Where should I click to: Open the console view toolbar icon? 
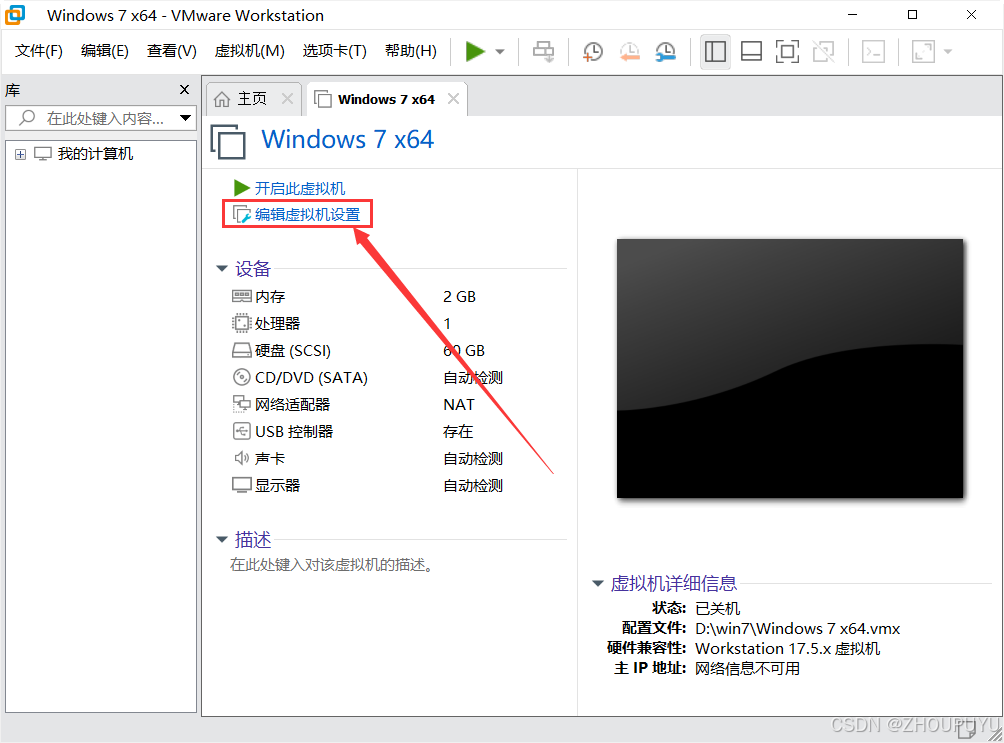coord(873,51)
